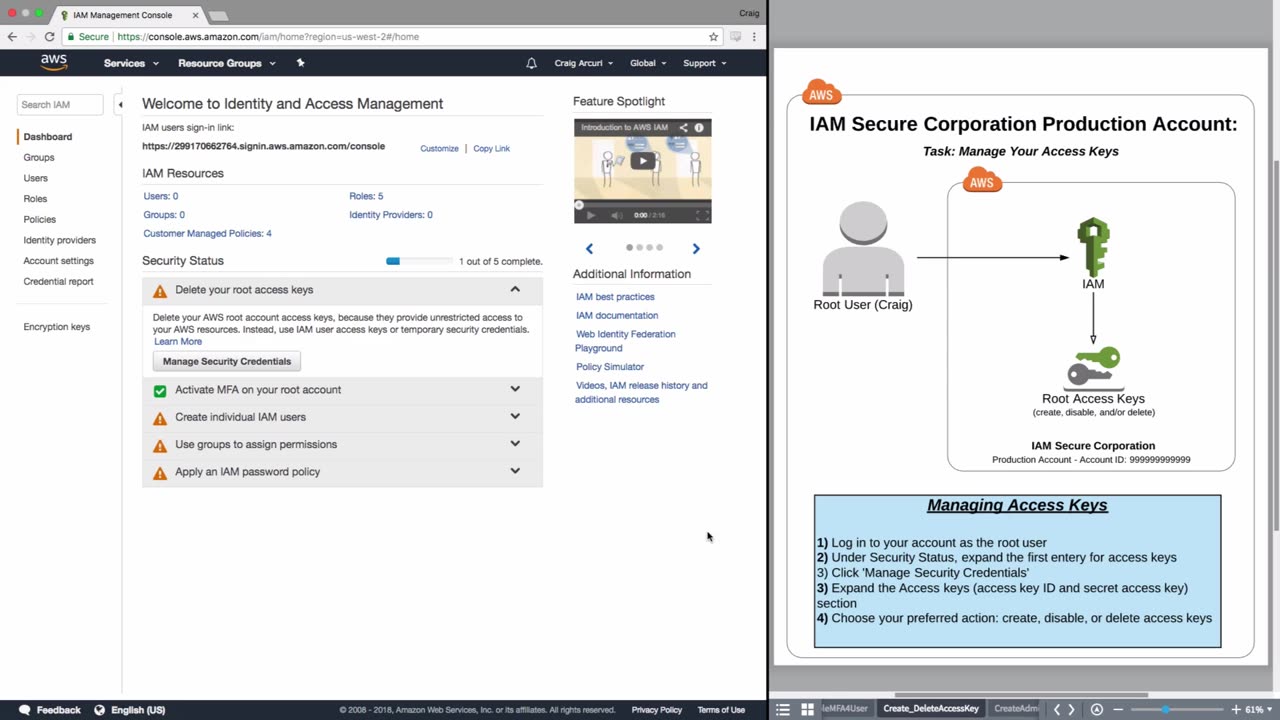Image resolution: width=1280 pixels, height=720 pixels.
Task: Collapse the IAM sidebar with the arrow
Action: [119, 104]
